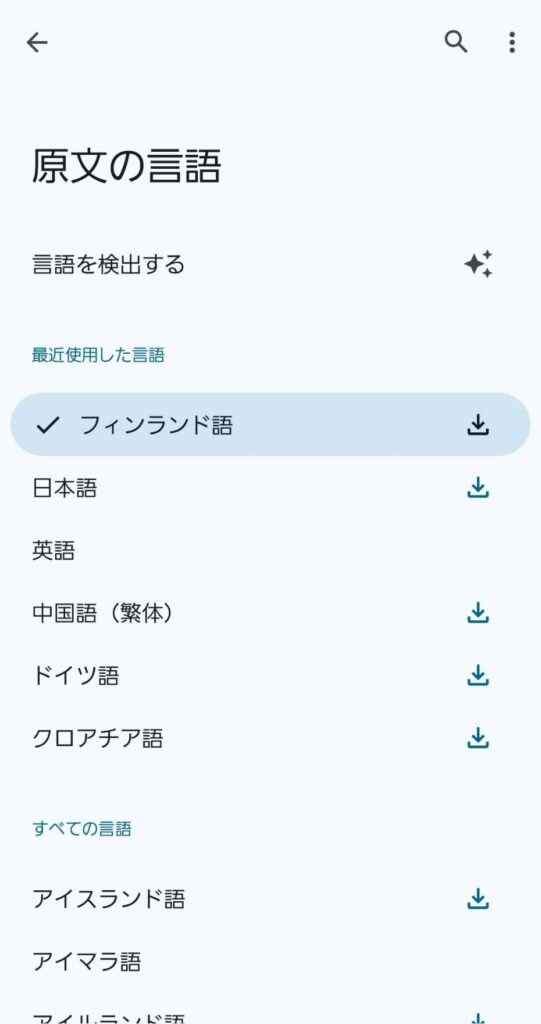
Task: Download the フィンランド語 offline pack
Action: click(478, 424)
